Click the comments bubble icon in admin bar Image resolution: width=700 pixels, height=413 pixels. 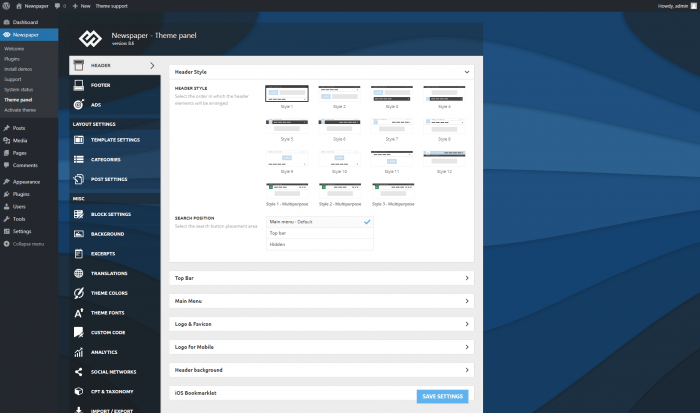point(57,6)
